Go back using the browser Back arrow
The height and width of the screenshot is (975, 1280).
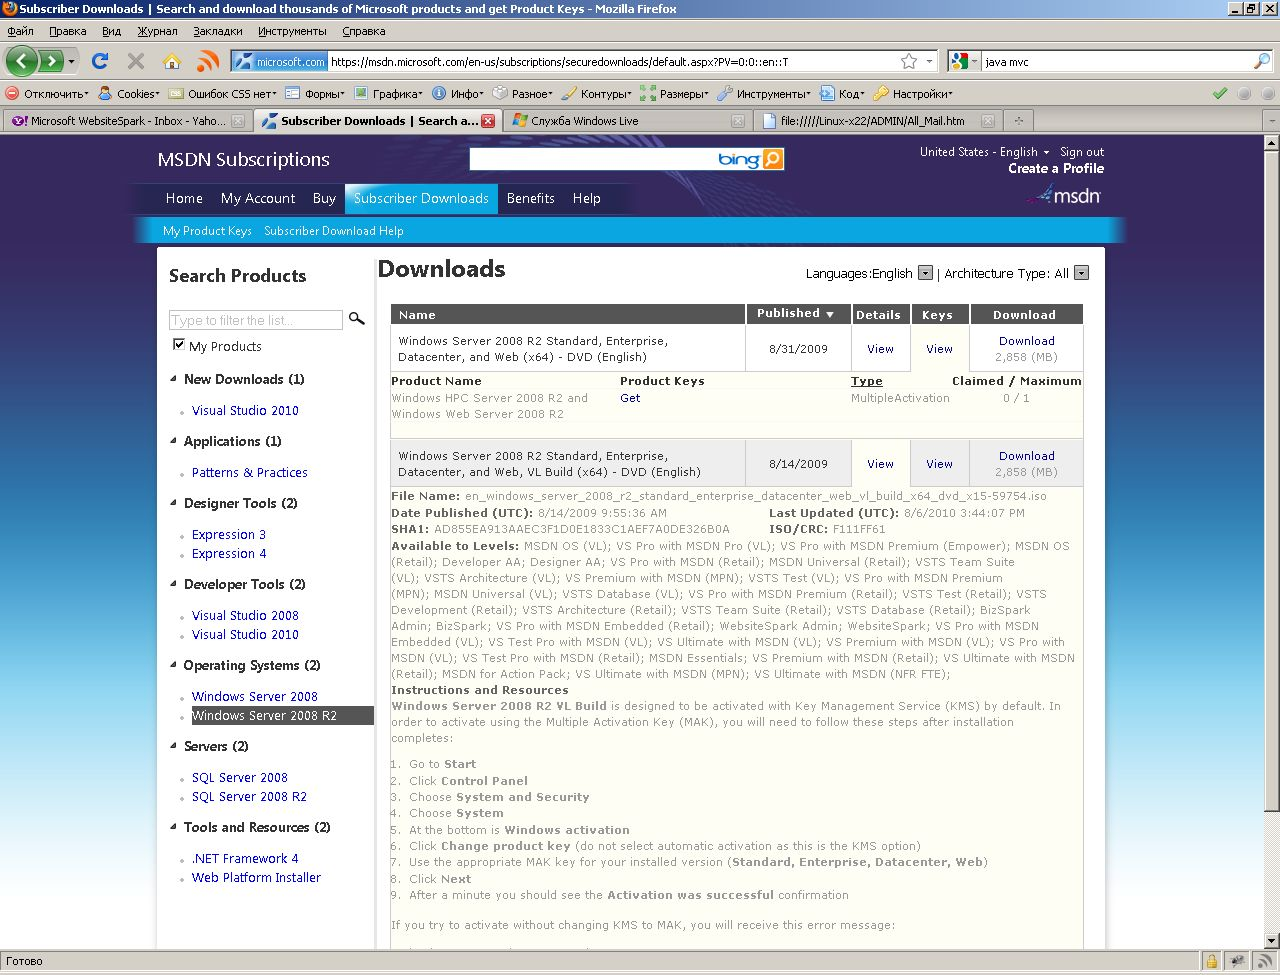tap(22, 61)
